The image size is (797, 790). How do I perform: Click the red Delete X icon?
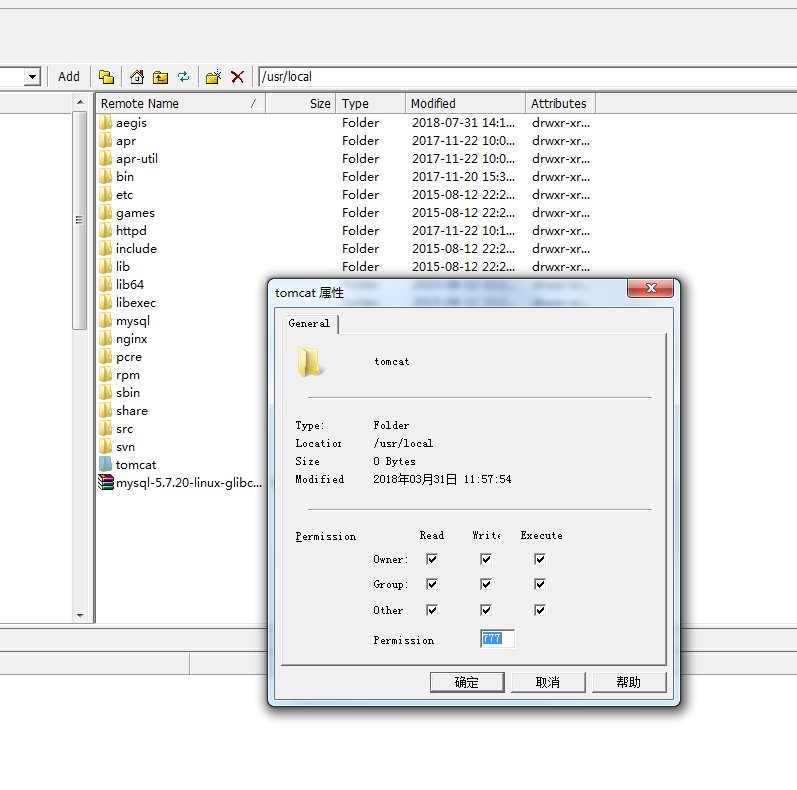[237, 77]
